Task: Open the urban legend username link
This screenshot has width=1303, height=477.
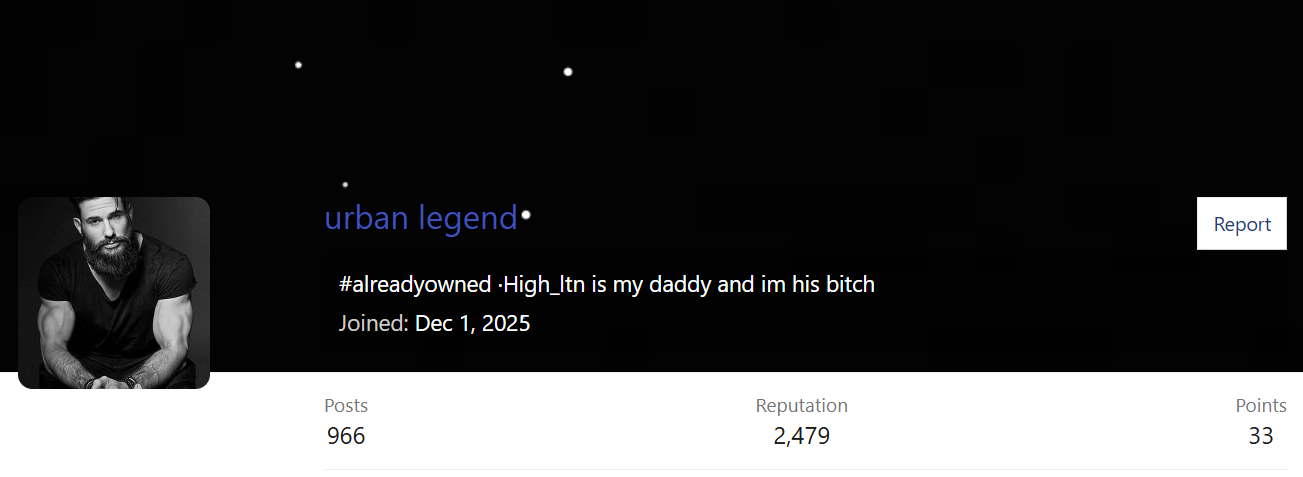Action: (x=421, y=217)
